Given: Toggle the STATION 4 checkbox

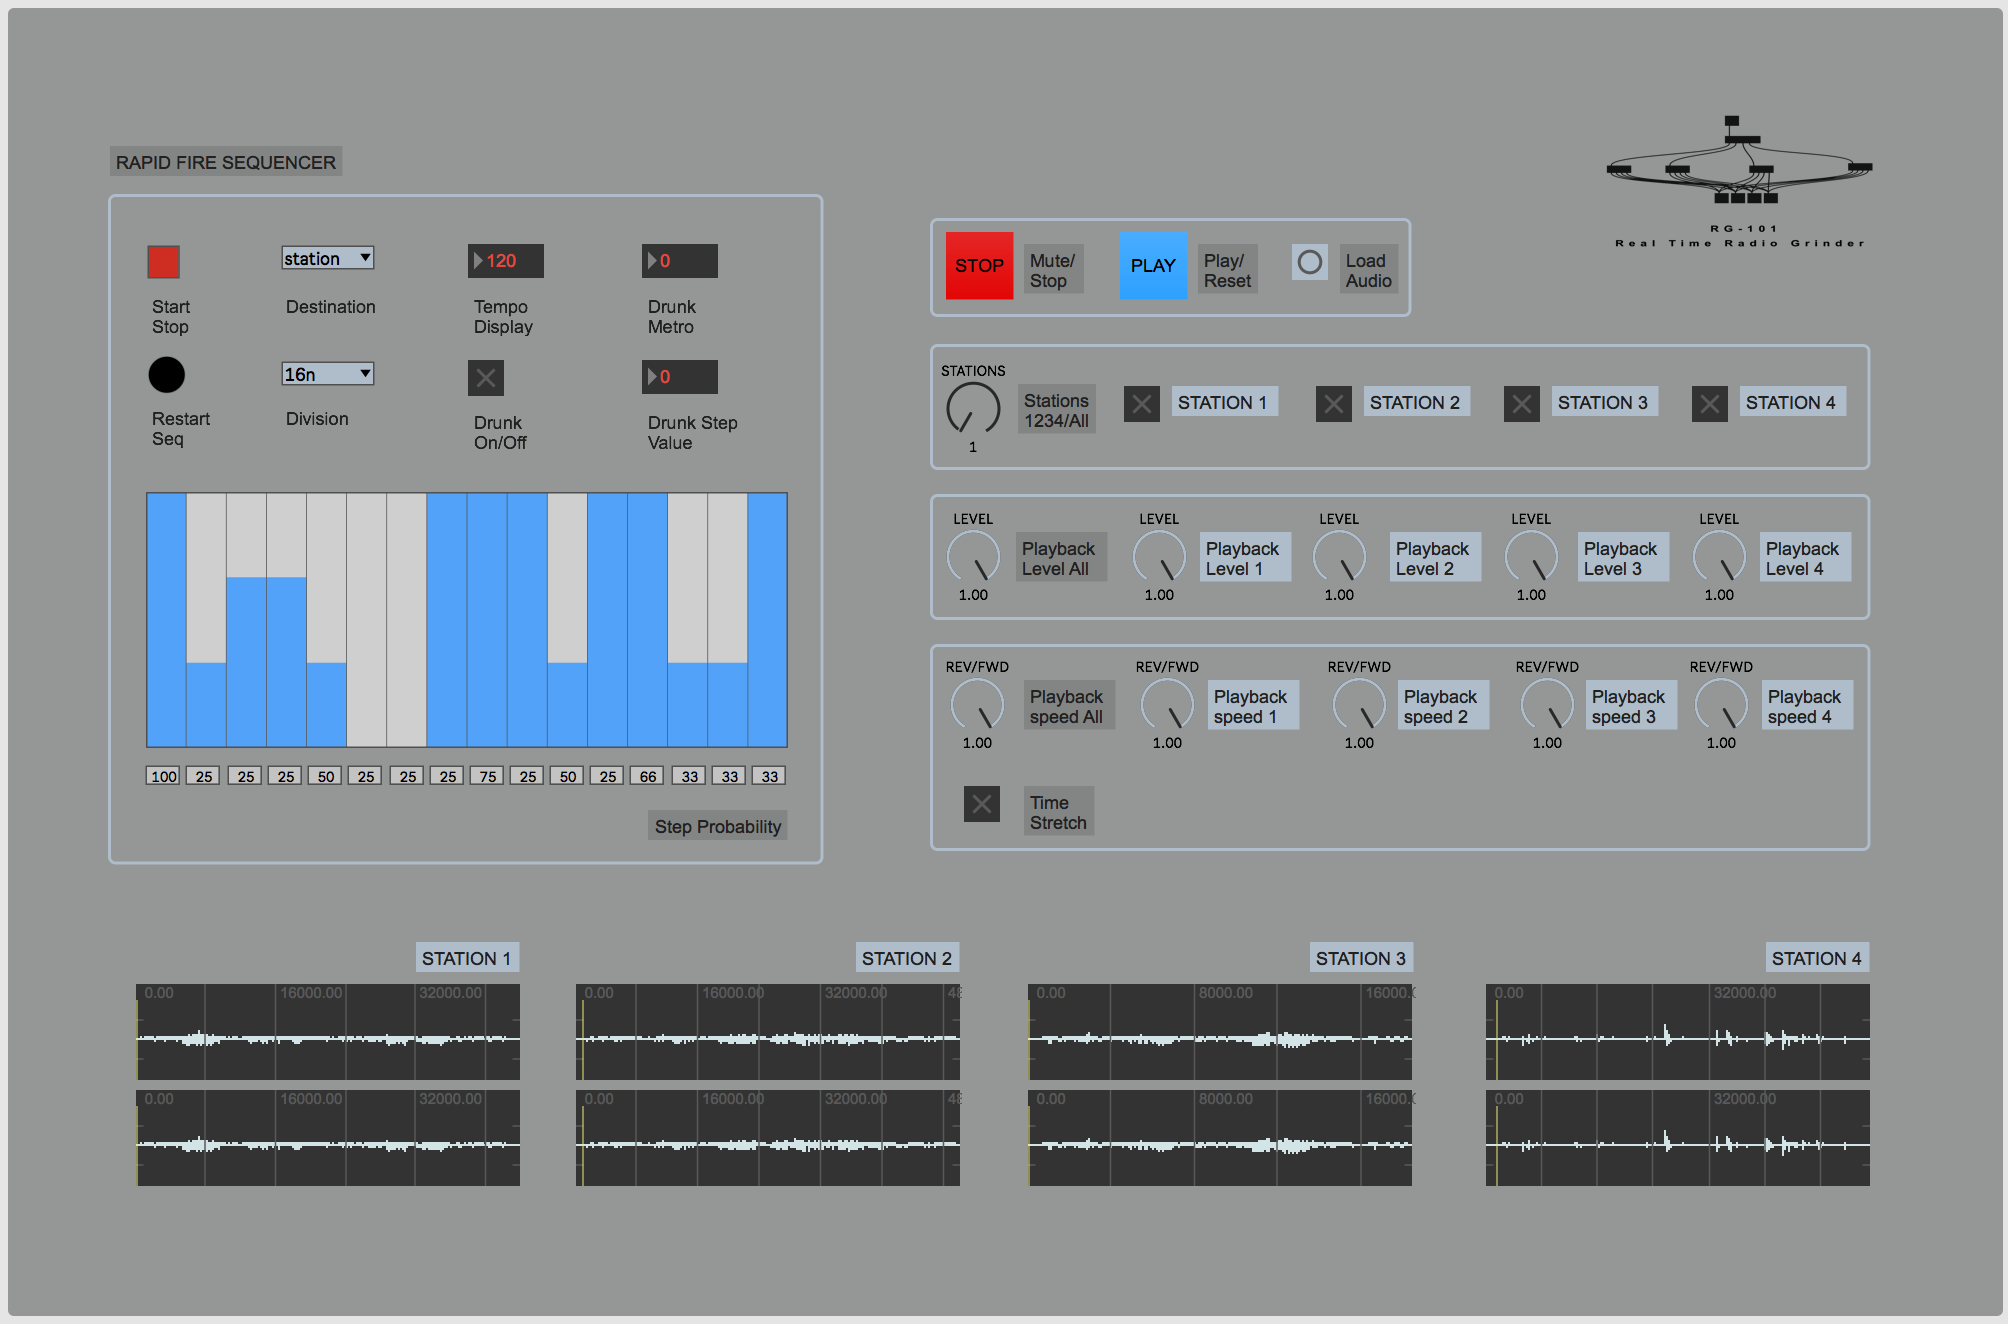Looking at the screenshot, I should (x=1710, y=404).
